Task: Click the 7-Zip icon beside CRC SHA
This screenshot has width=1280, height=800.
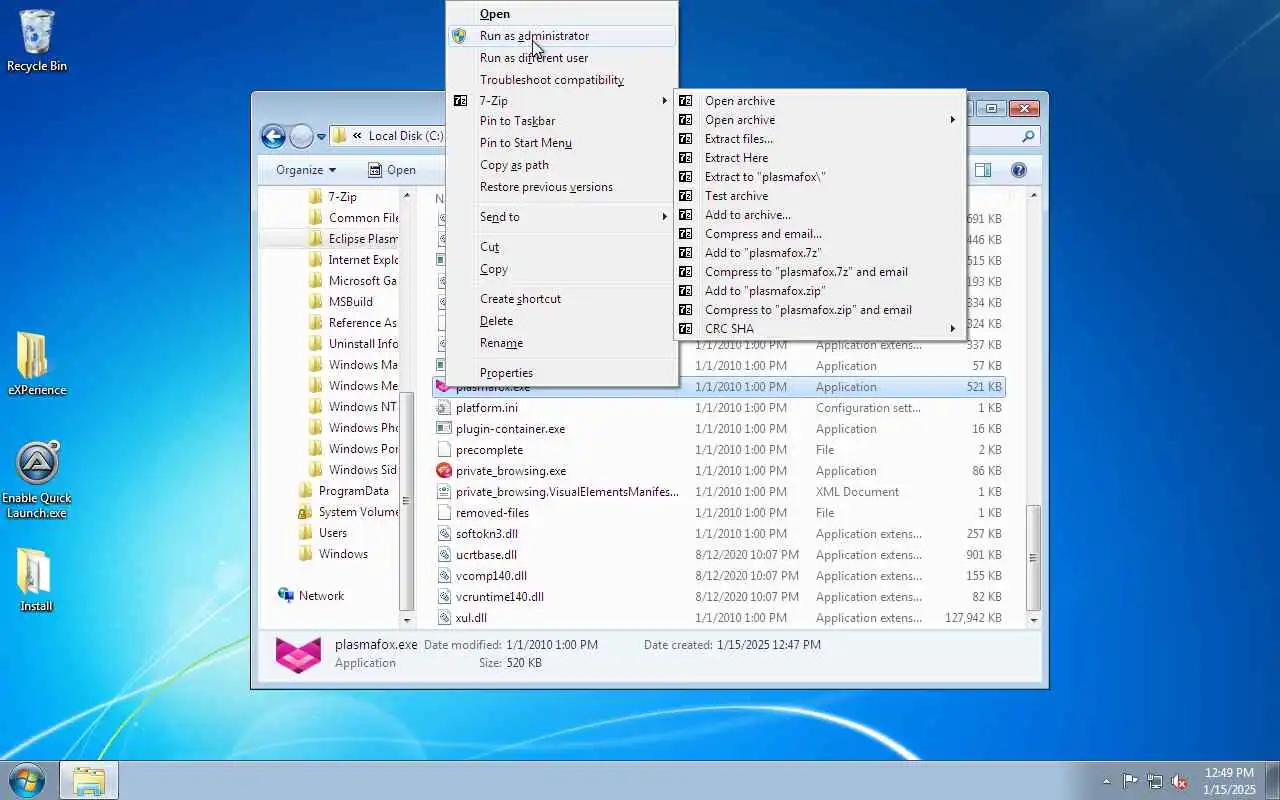Action: point(685,329)
